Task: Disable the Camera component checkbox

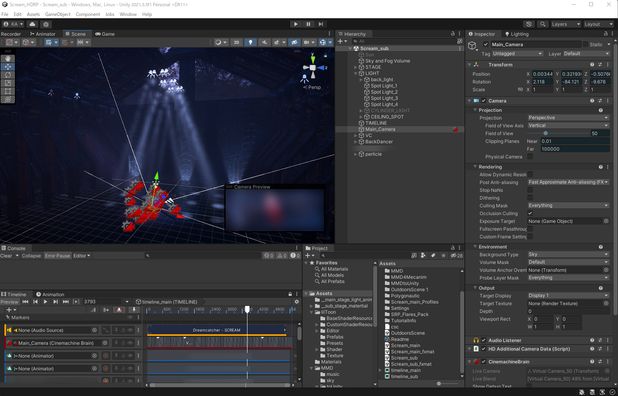Action: (484, 101)
